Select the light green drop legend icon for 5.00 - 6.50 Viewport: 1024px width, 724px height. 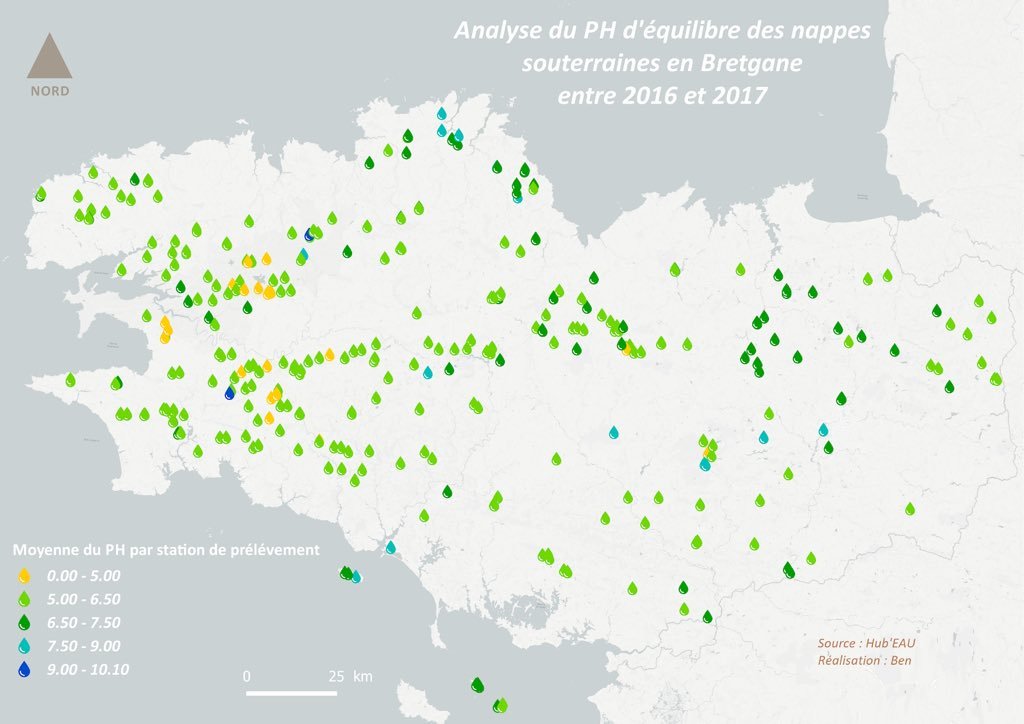pyautogui.click(x=24, y=599)
